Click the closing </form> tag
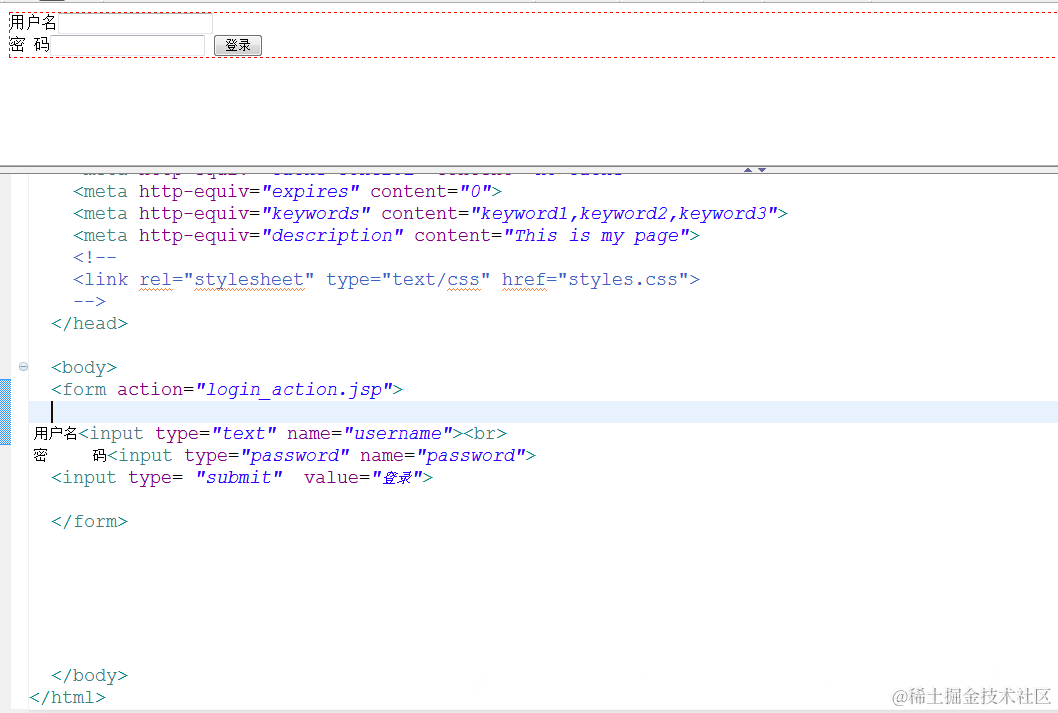Image resolution: width=1058 pixels, height=713 pixels. pos(89,521)
